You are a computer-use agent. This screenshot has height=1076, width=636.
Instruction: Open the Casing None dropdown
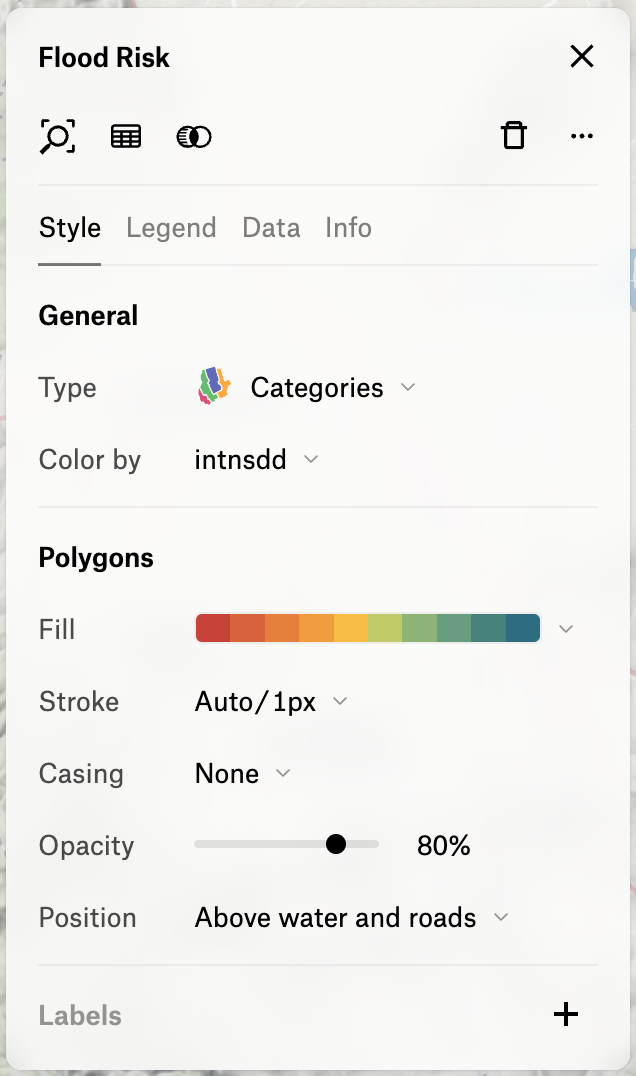[x=243, y=774]
